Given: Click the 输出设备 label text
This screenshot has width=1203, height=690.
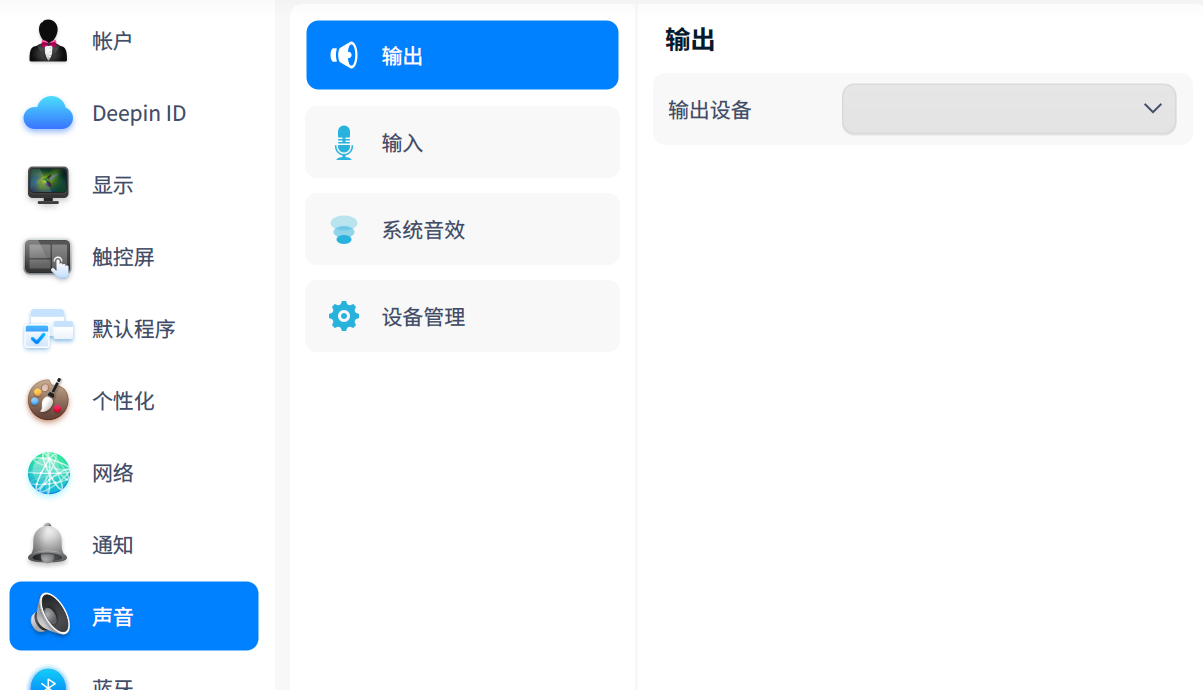Looking at the screenshot, I should pos(710,110).
